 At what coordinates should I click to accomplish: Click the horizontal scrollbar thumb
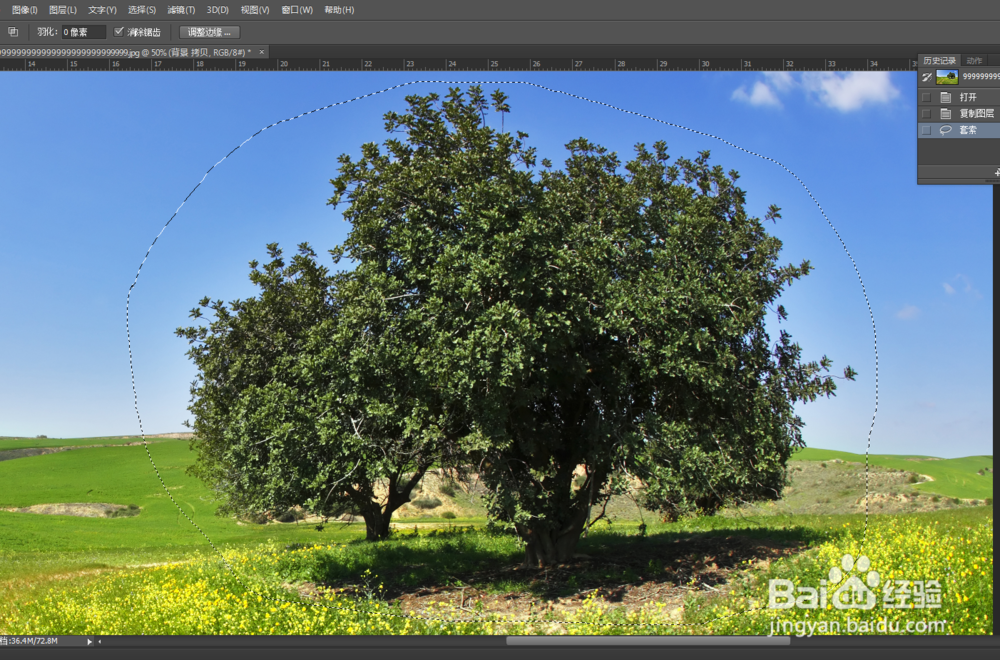pos(648,641)
